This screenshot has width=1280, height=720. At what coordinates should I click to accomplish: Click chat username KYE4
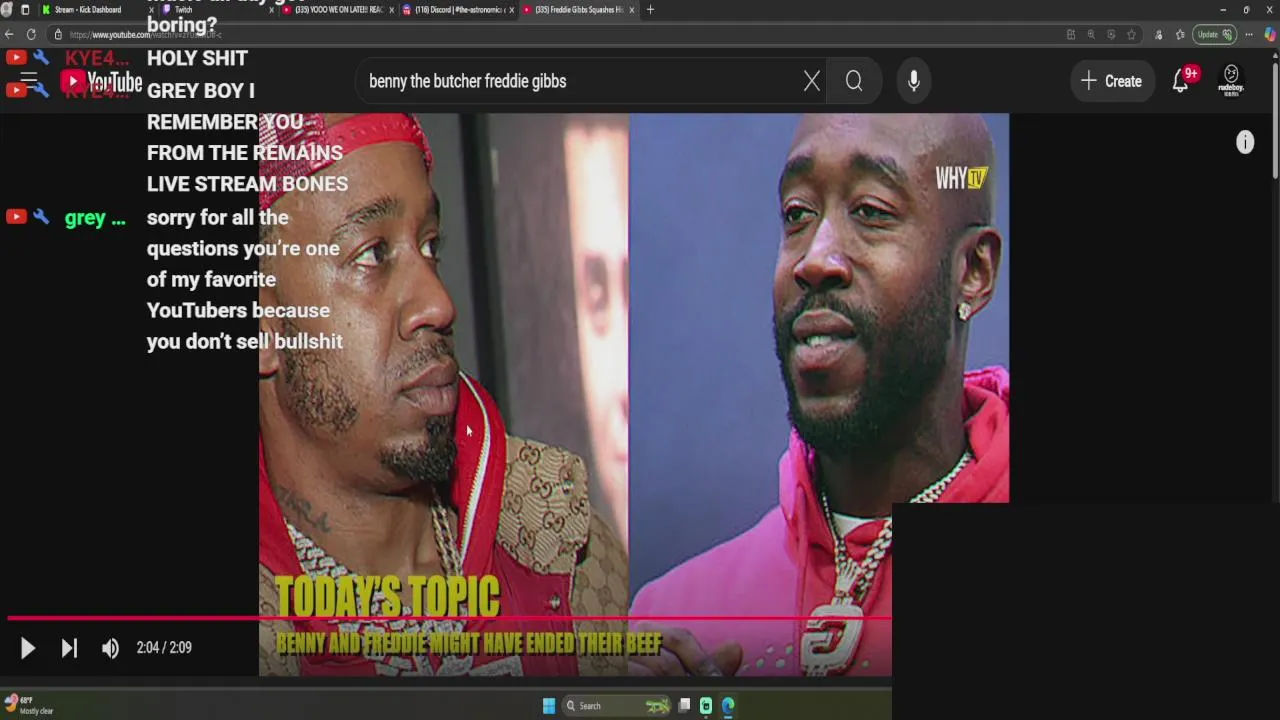[x=97, y=59]
